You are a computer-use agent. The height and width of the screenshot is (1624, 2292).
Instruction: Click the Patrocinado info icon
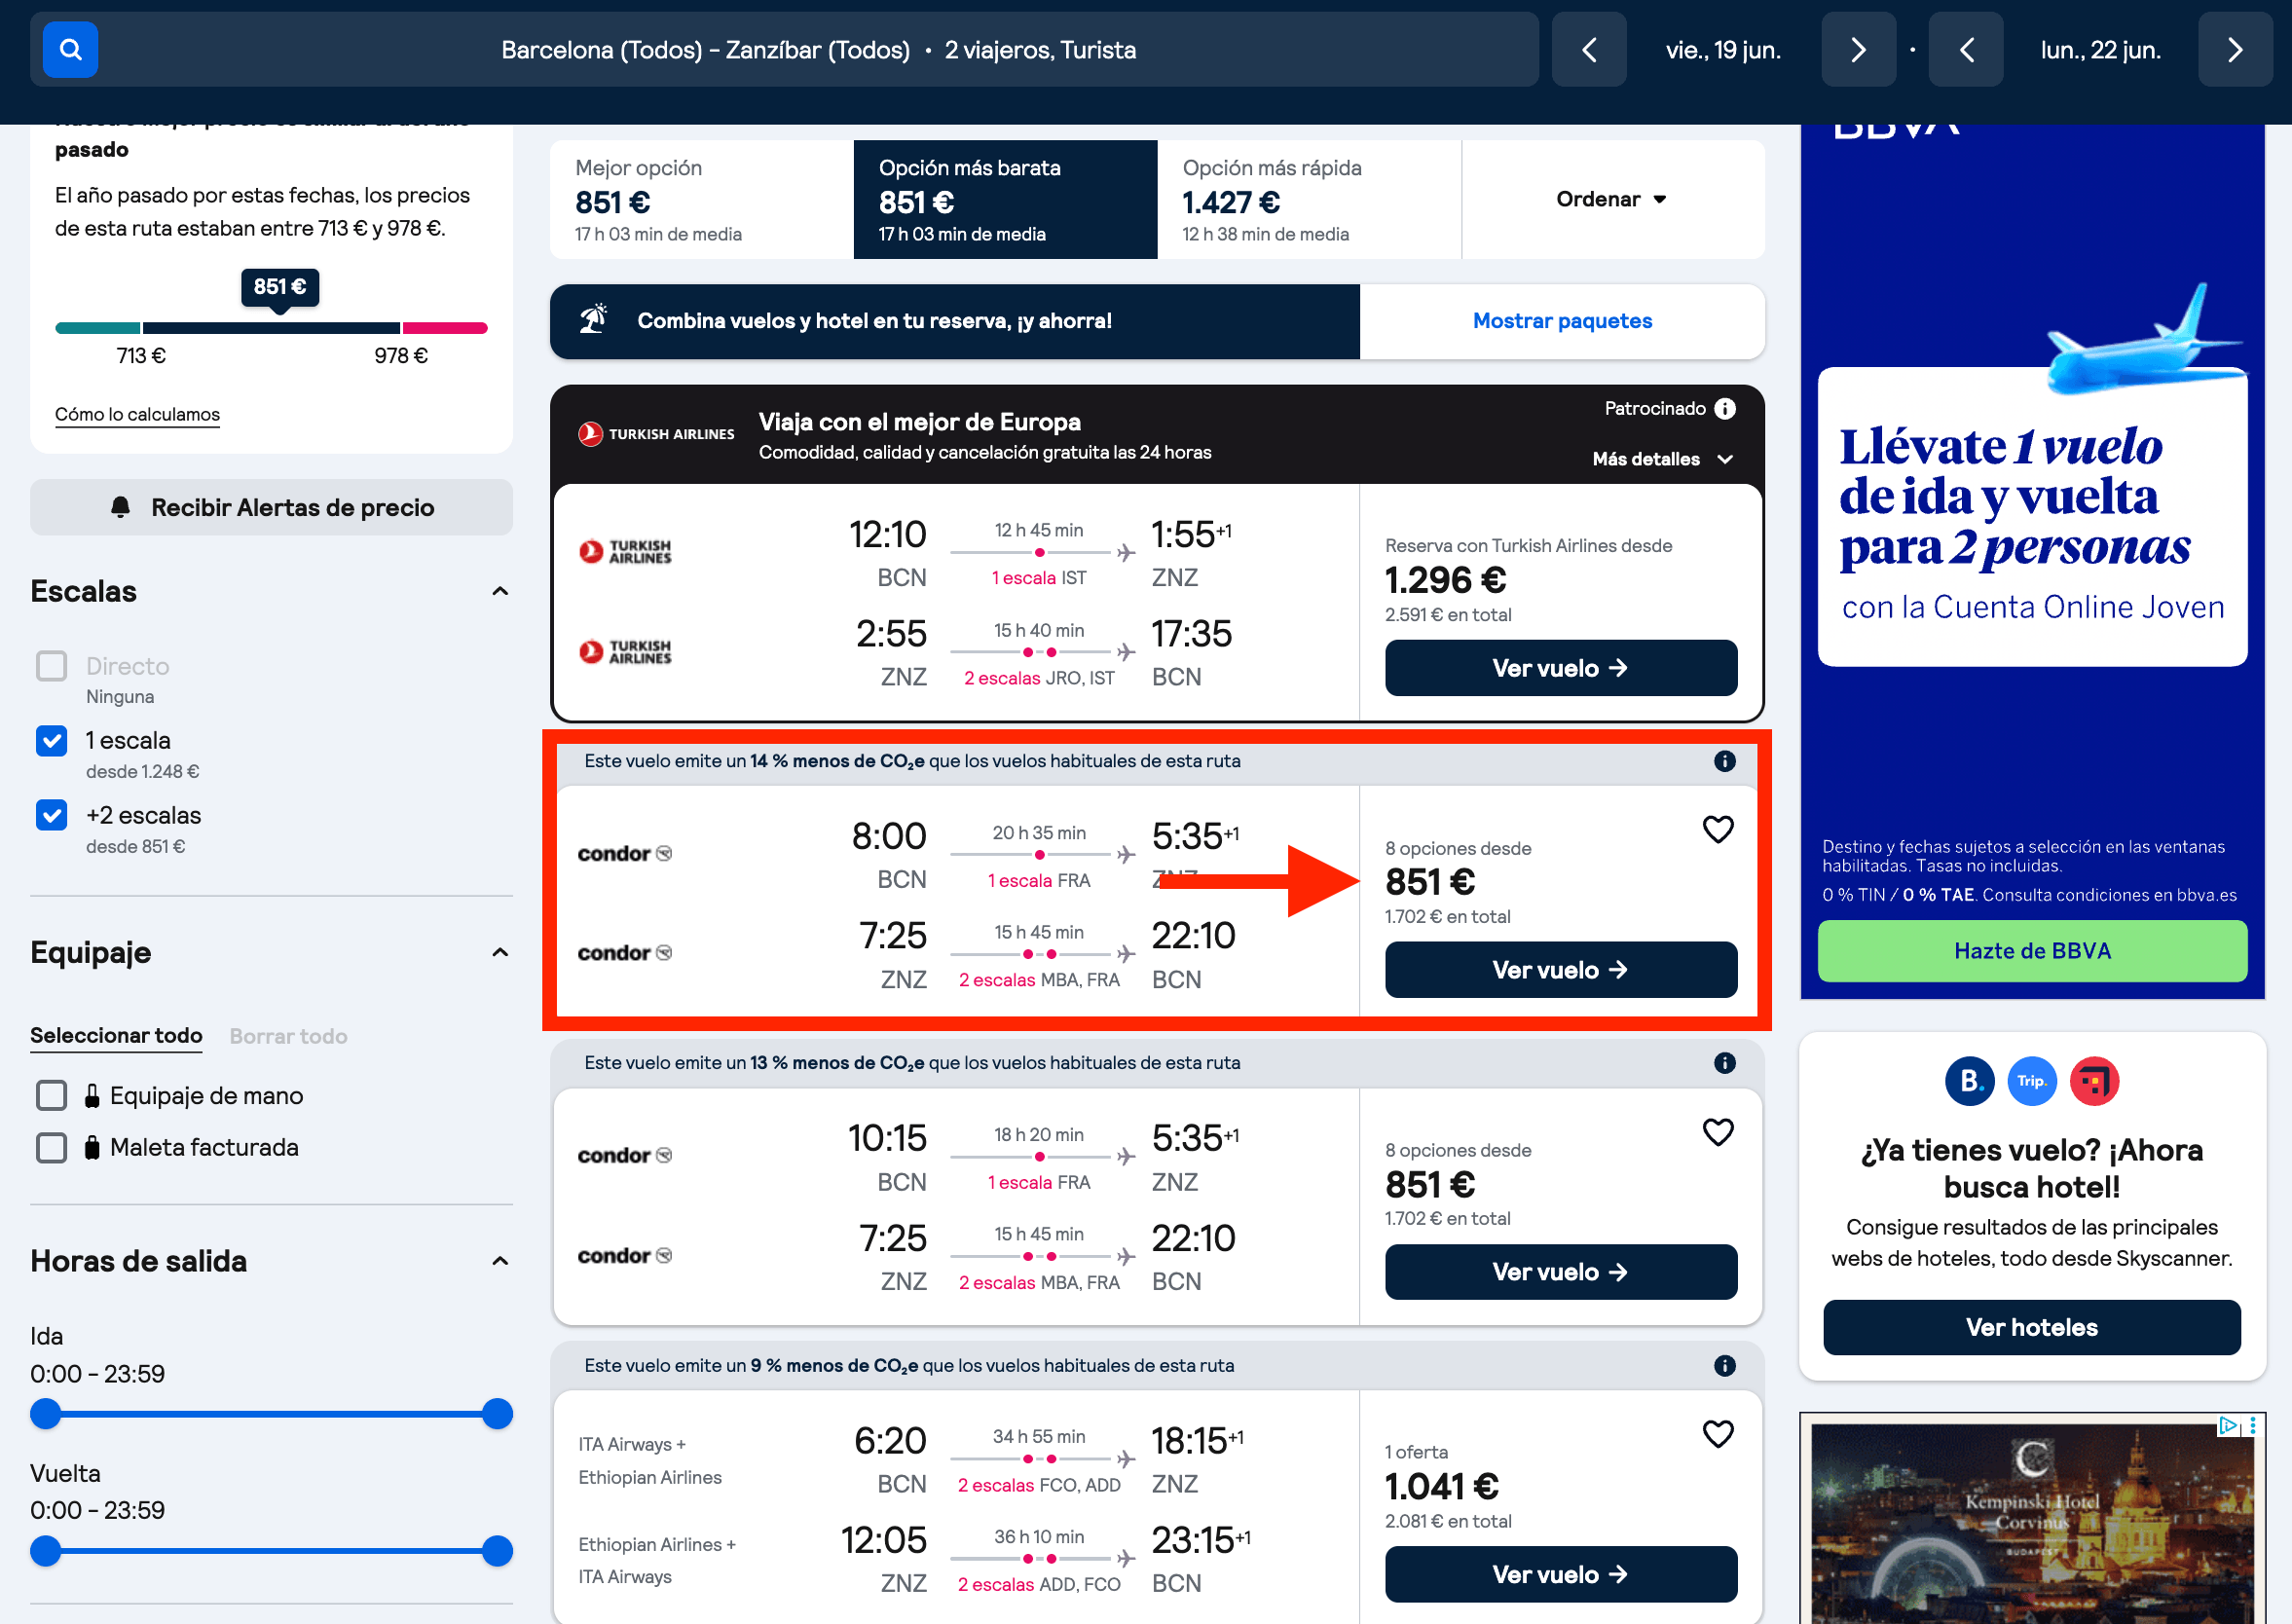[1725, 408]
